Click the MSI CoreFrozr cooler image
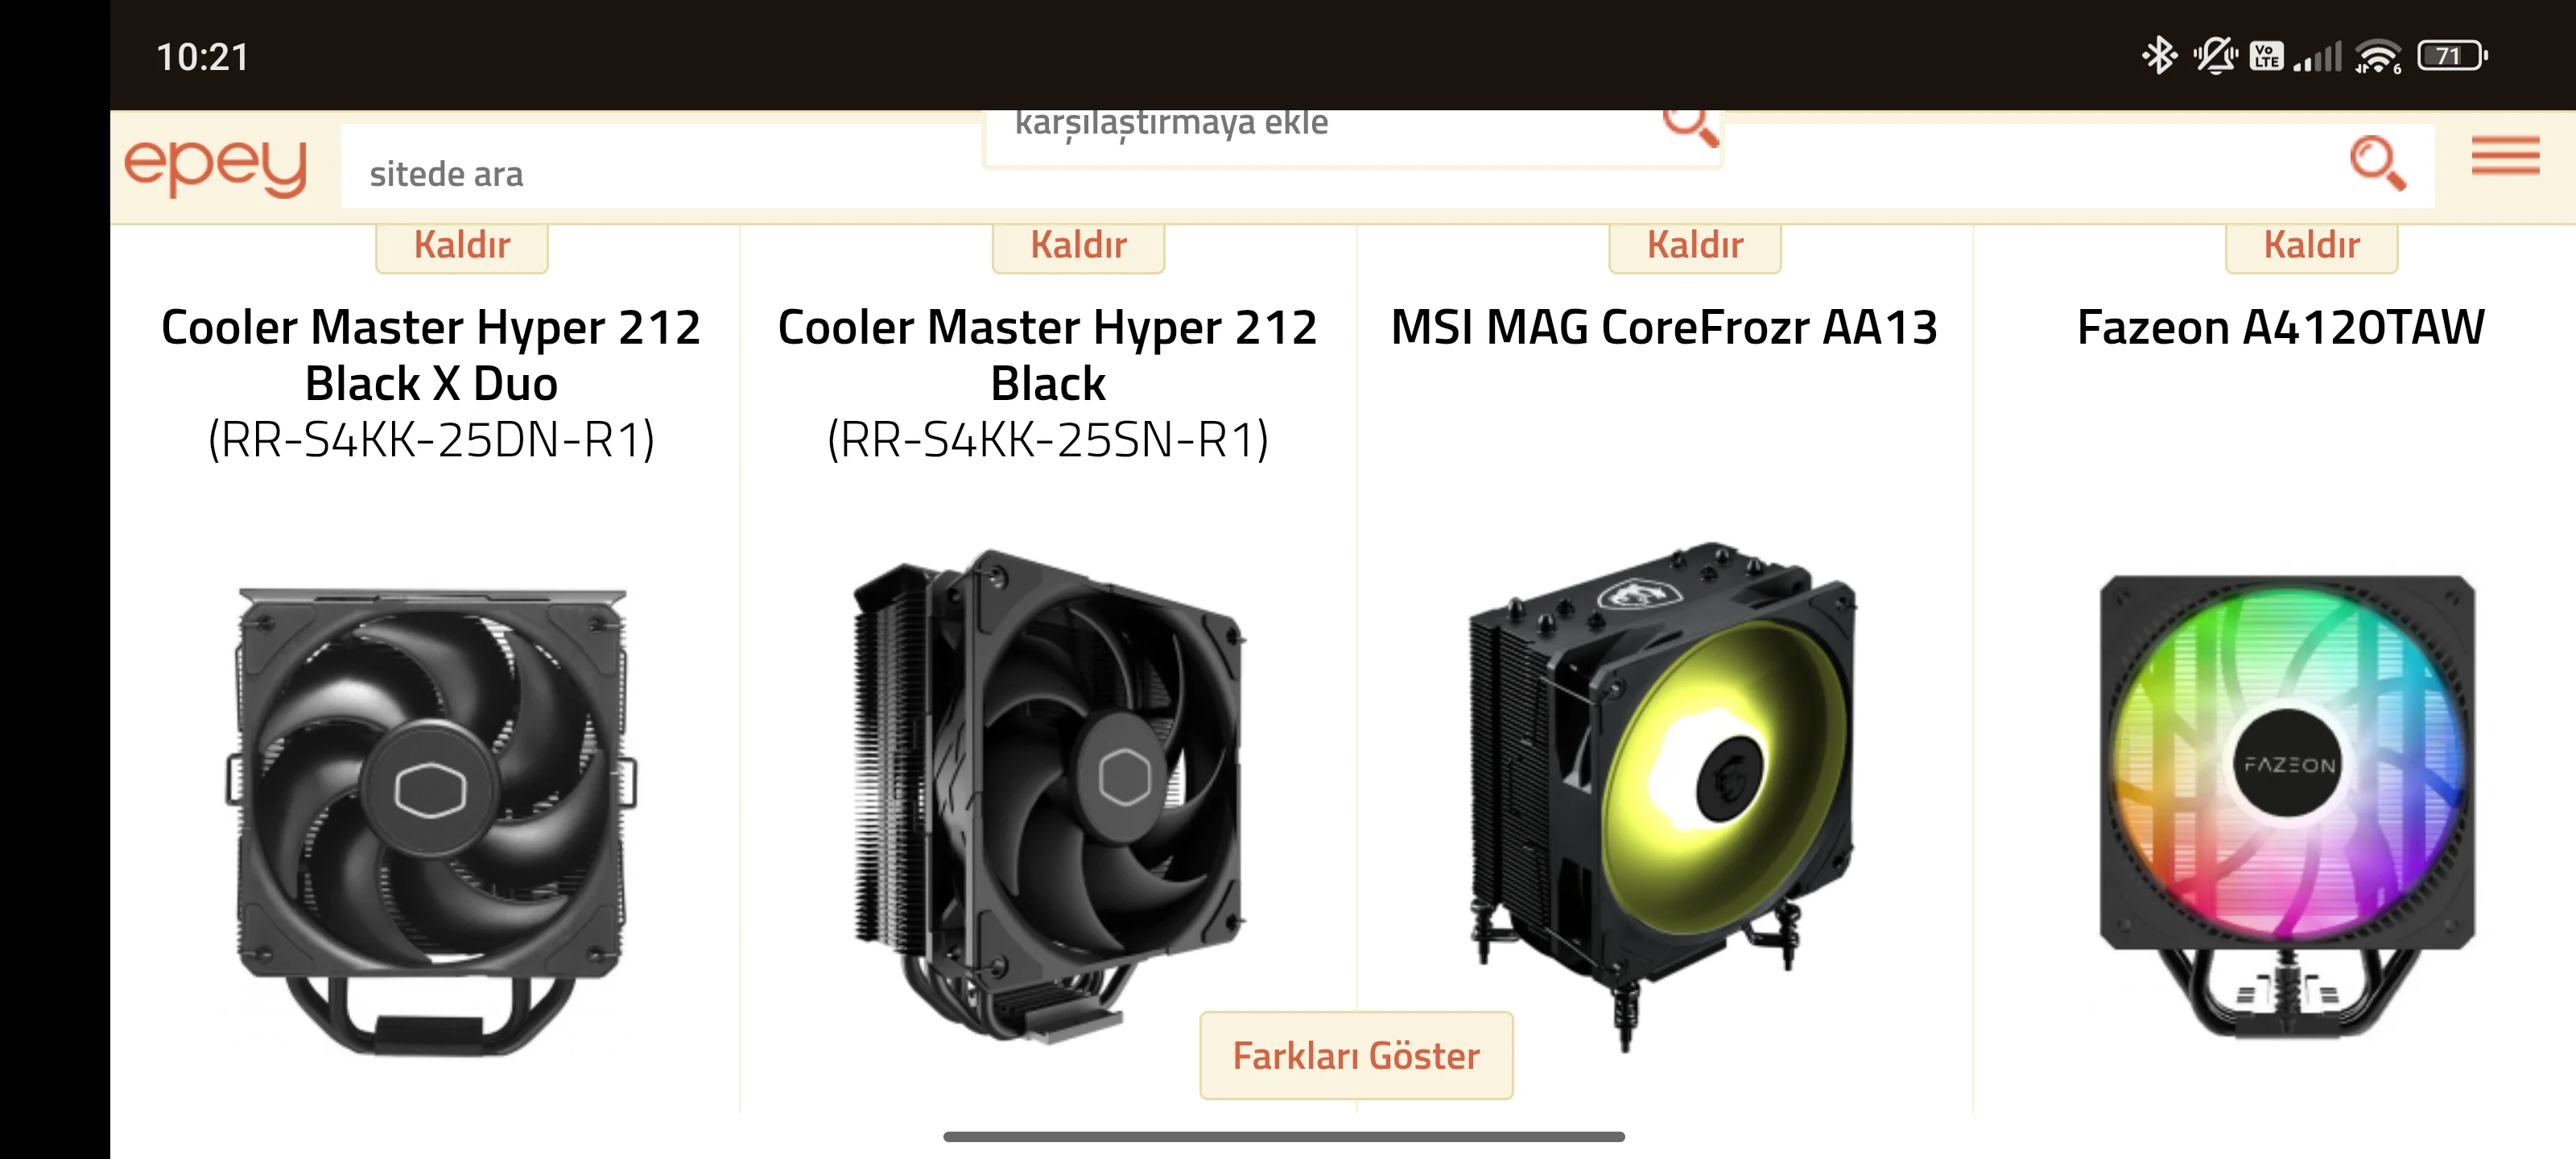The height and width of the screenshot is (1159, 2576). [1662, 796]
